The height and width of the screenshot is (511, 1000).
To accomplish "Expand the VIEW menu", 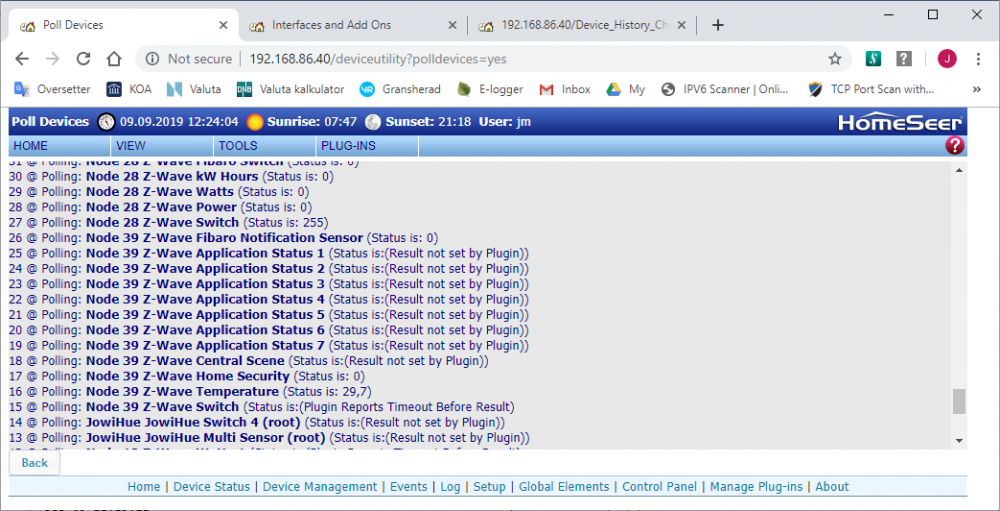I will (x=131, y=146).
